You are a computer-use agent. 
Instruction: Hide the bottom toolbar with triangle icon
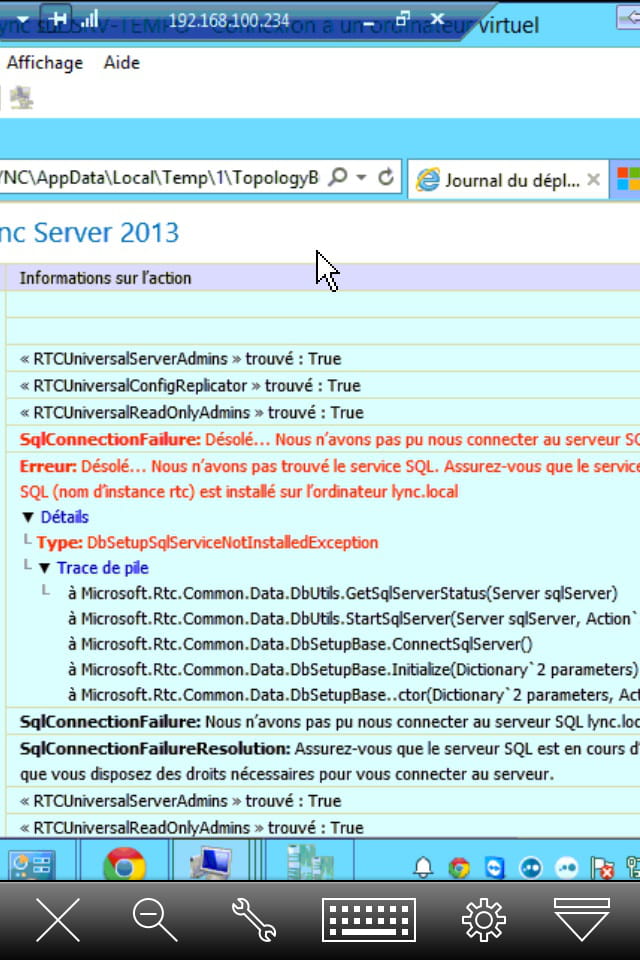(x=581, y=919)
